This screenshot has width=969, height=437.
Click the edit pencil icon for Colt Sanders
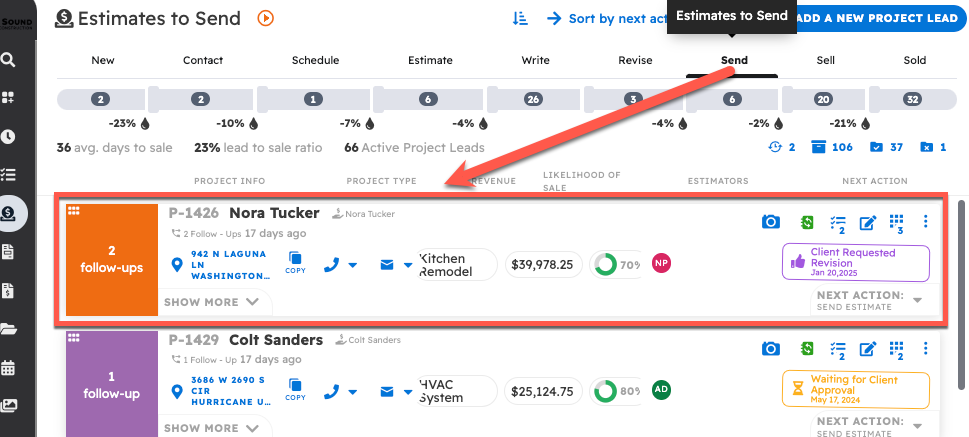[x=868, y=349]
